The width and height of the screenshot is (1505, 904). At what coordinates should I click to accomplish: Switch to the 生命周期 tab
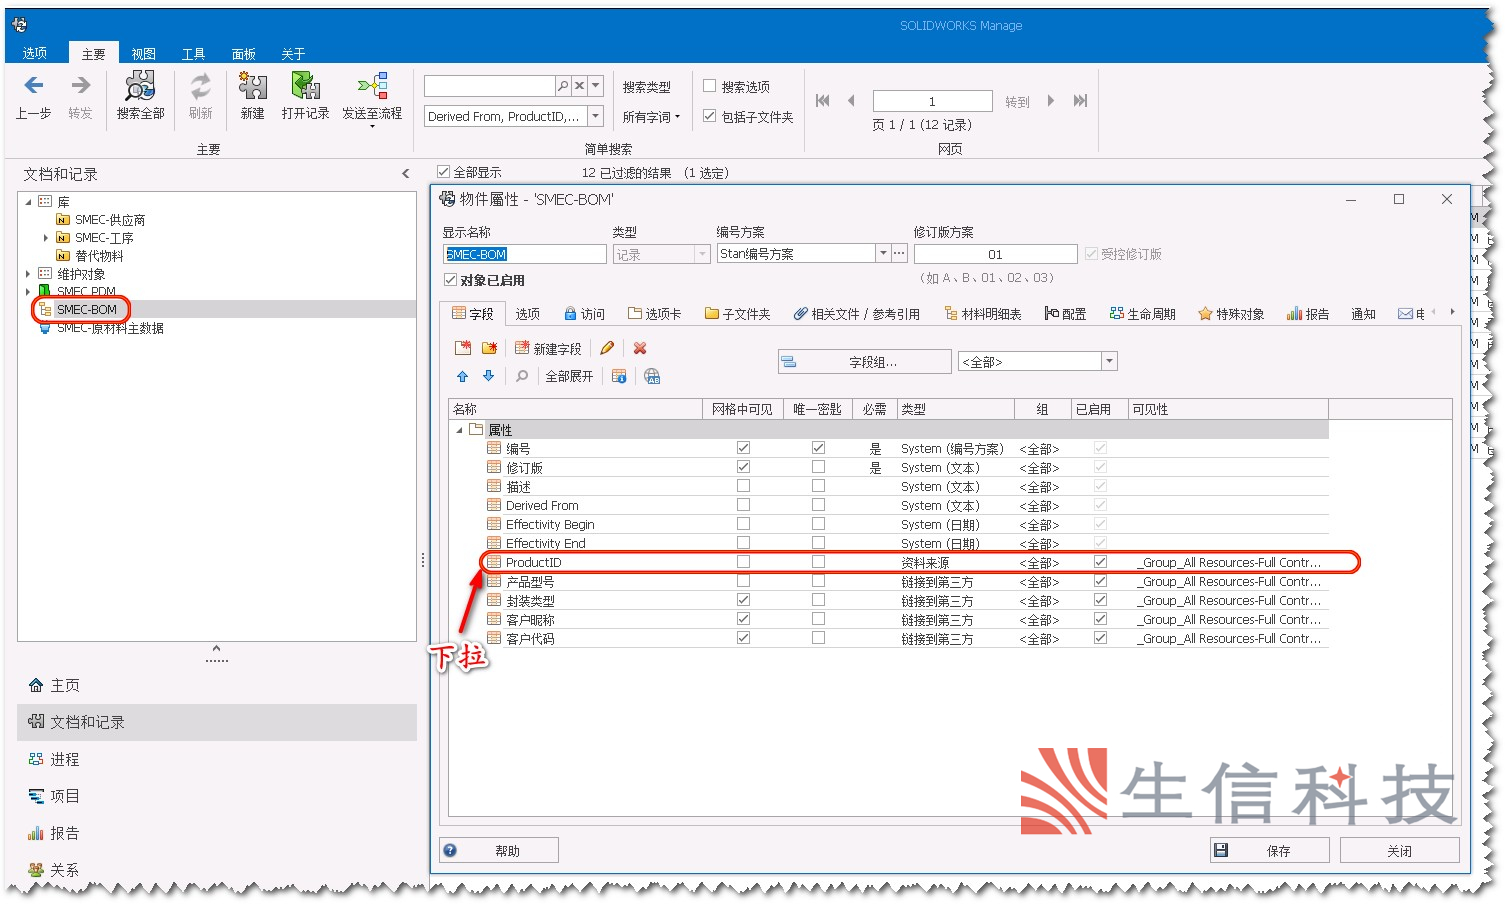pos(1143,314)
